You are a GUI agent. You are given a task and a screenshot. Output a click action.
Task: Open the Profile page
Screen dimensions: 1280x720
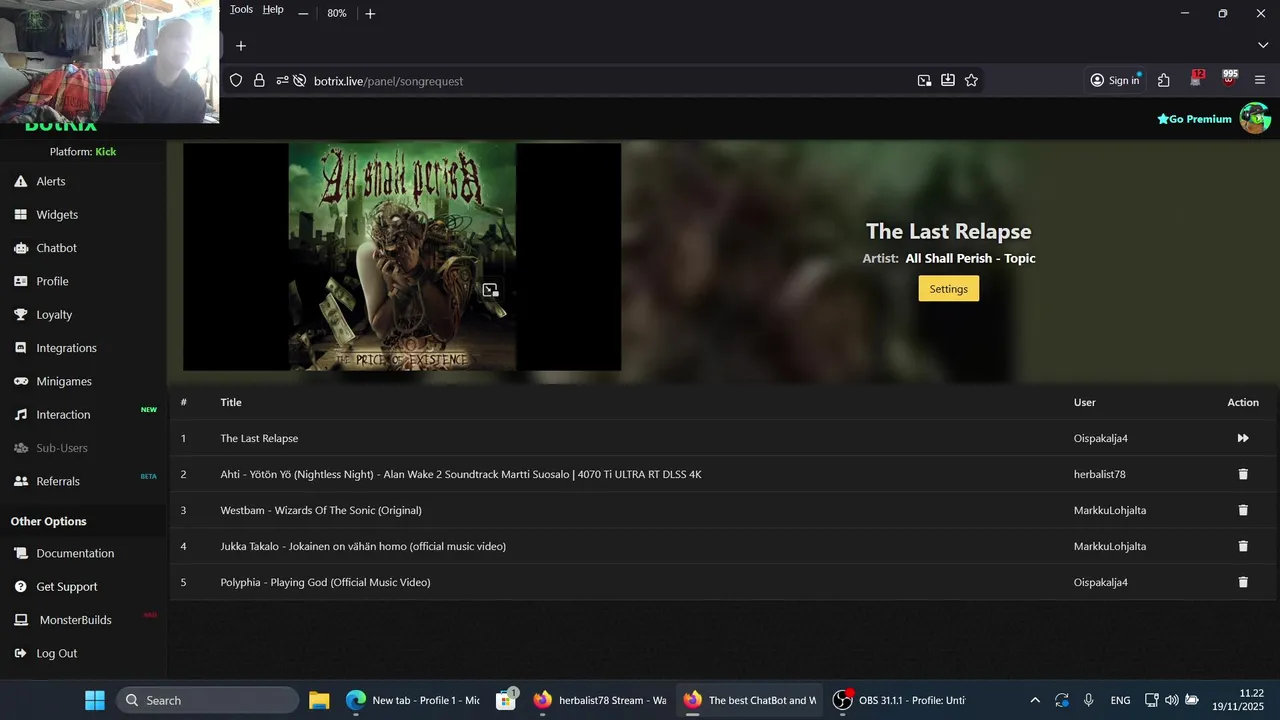(52, 281)
